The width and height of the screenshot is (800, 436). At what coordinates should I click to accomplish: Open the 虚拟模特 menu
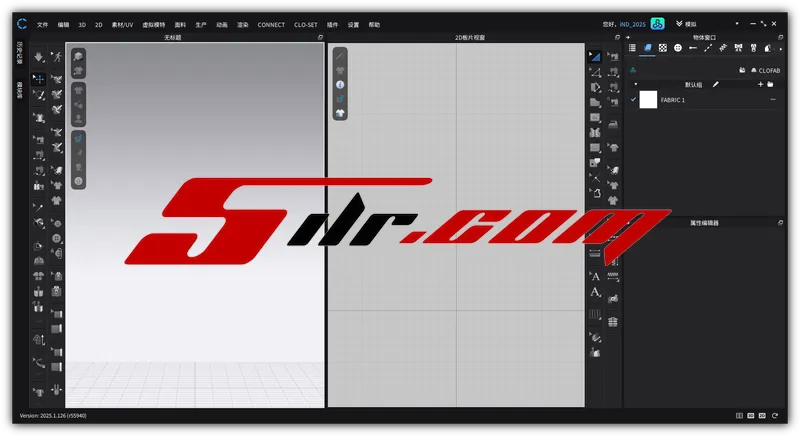coord(154,24)
